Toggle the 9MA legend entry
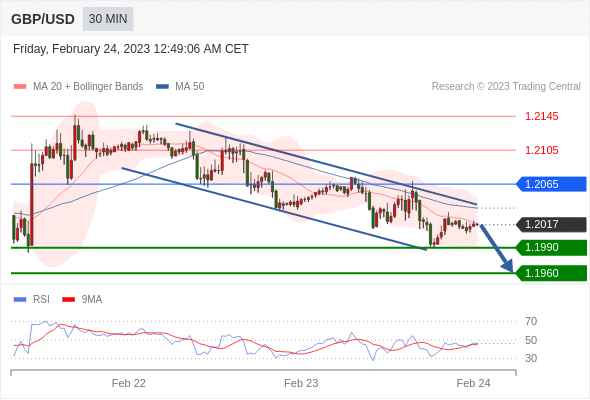The width and height of the screenshot is (590, 400). coord(82,300)
